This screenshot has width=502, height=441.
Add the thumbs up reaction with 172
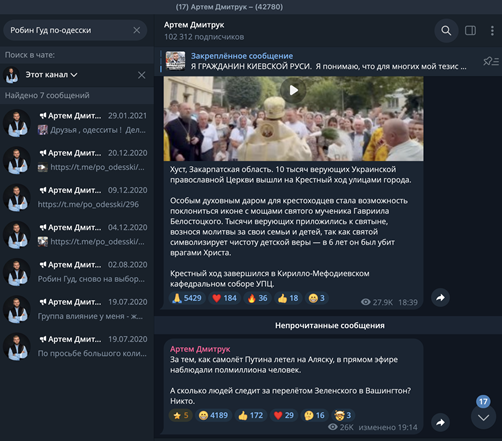tap(251, 415)
